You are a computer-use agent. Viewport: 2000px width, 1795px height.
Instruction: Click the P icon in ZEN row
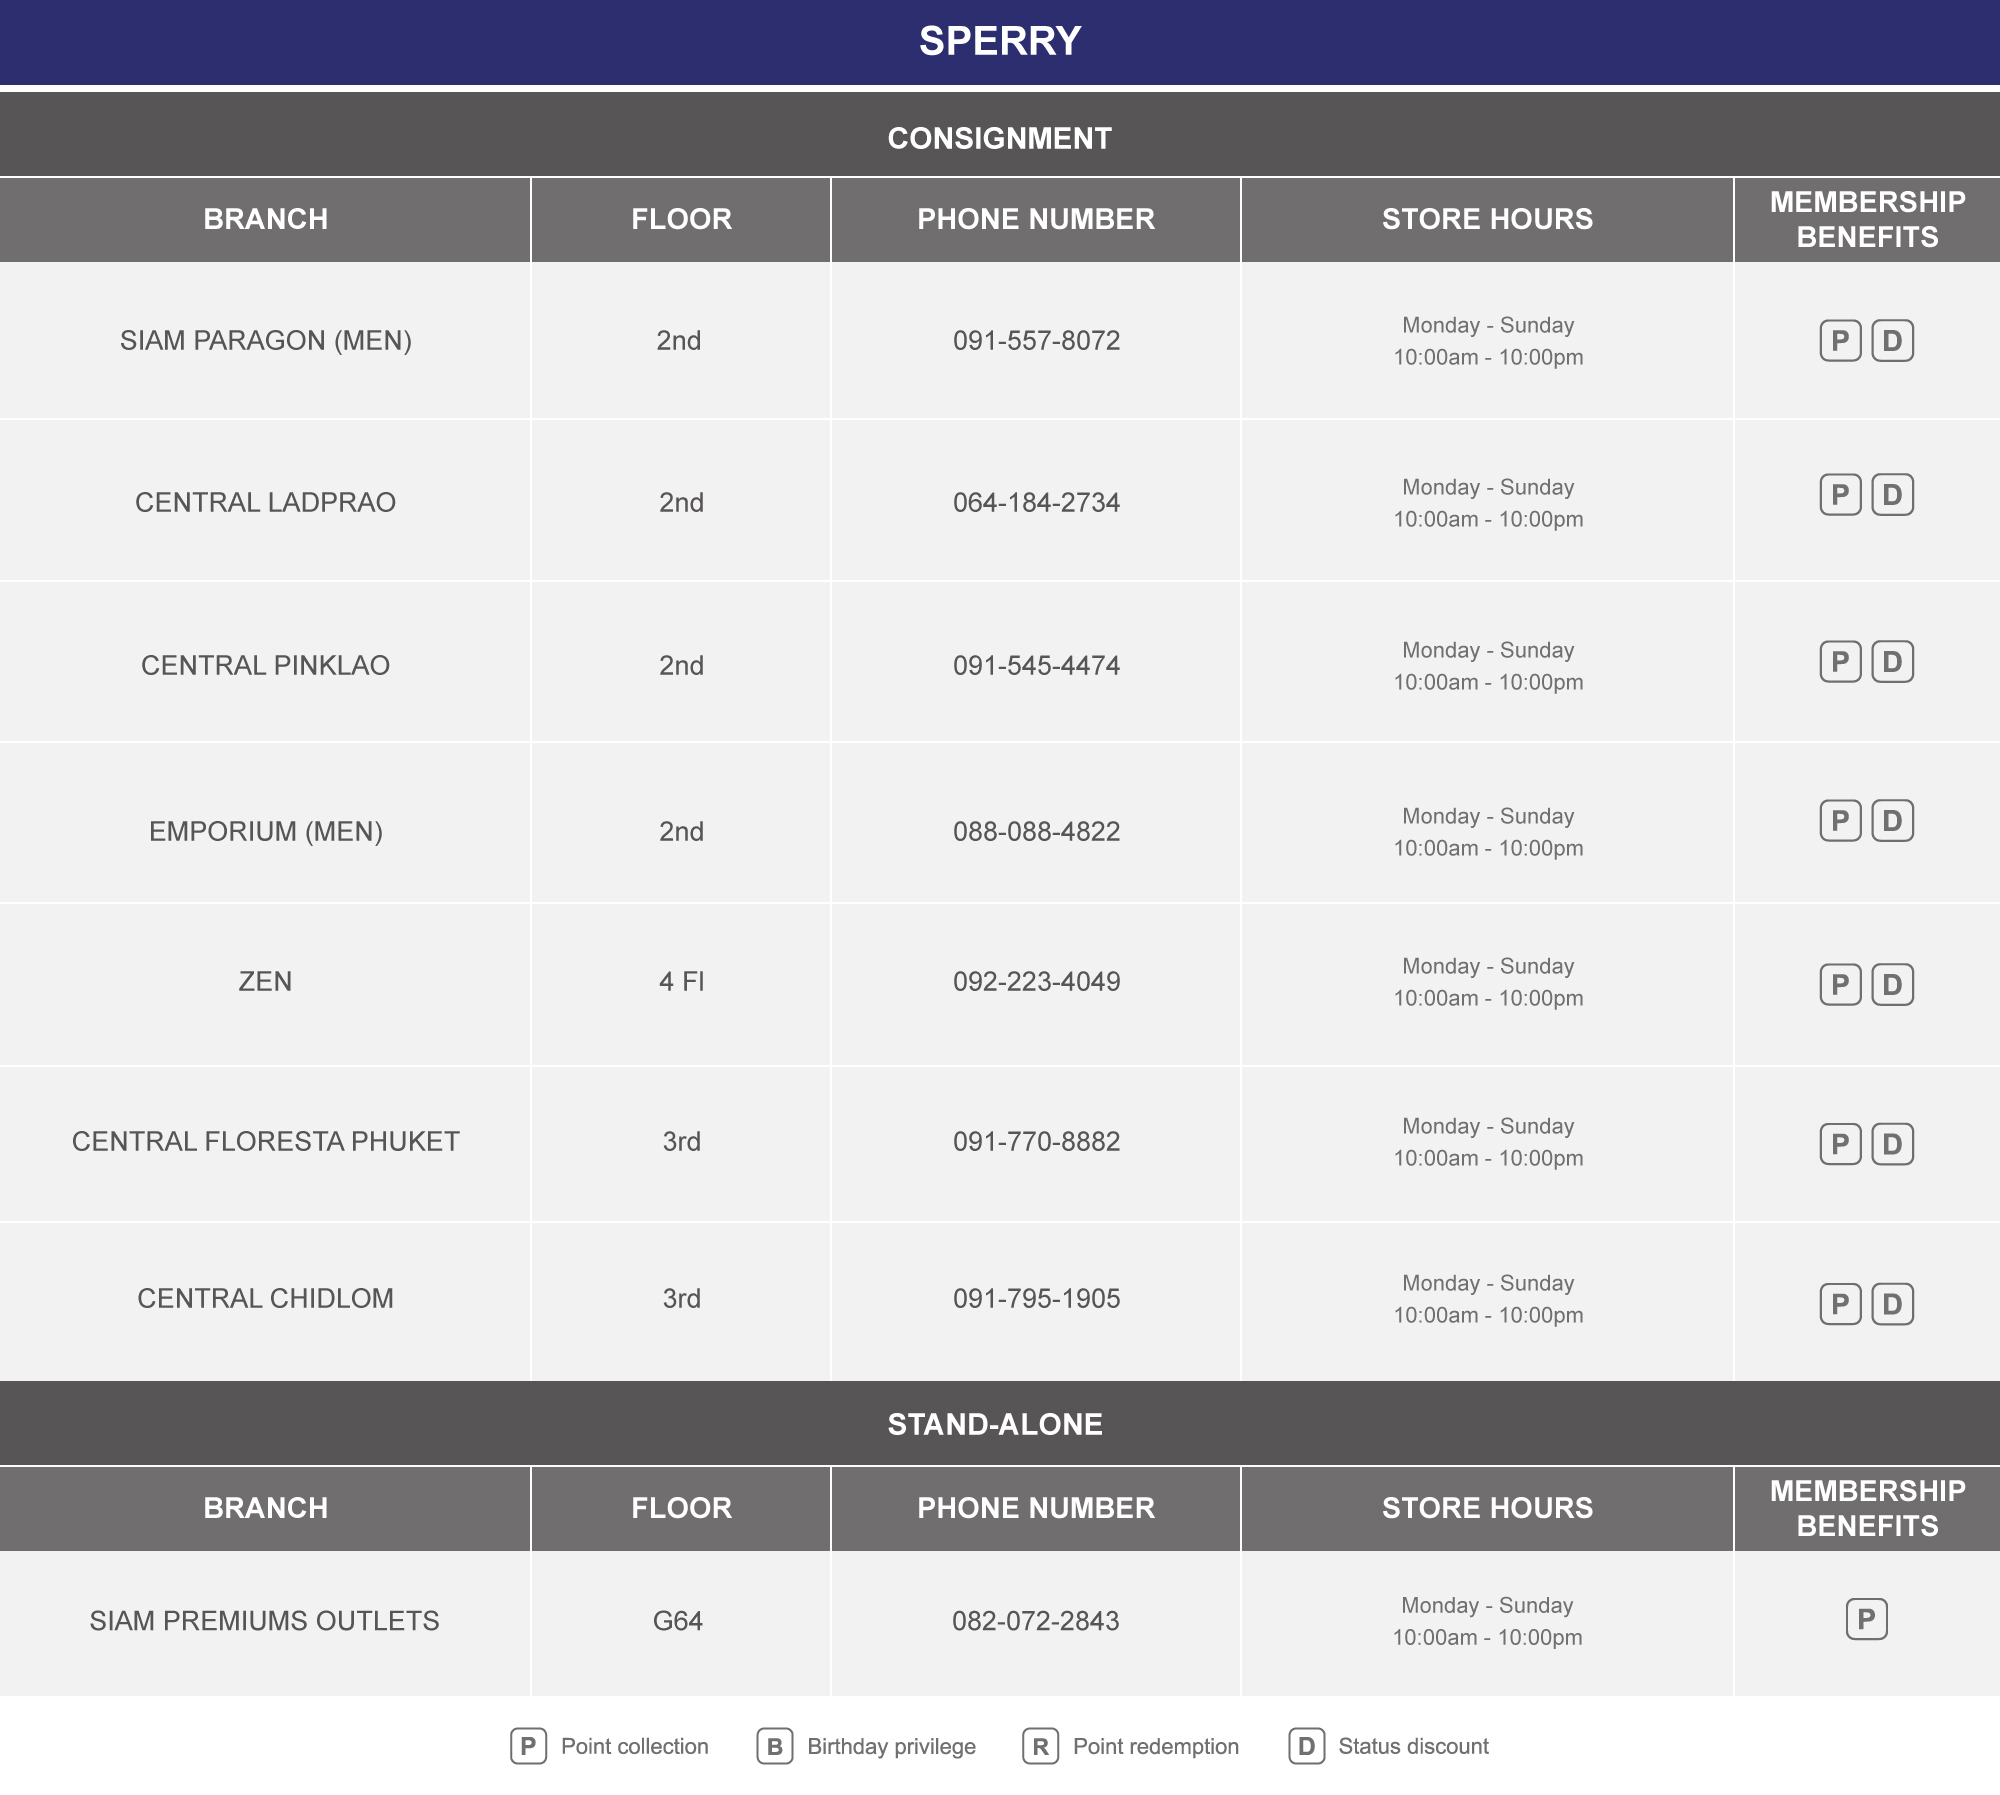tap(1840, 985)
